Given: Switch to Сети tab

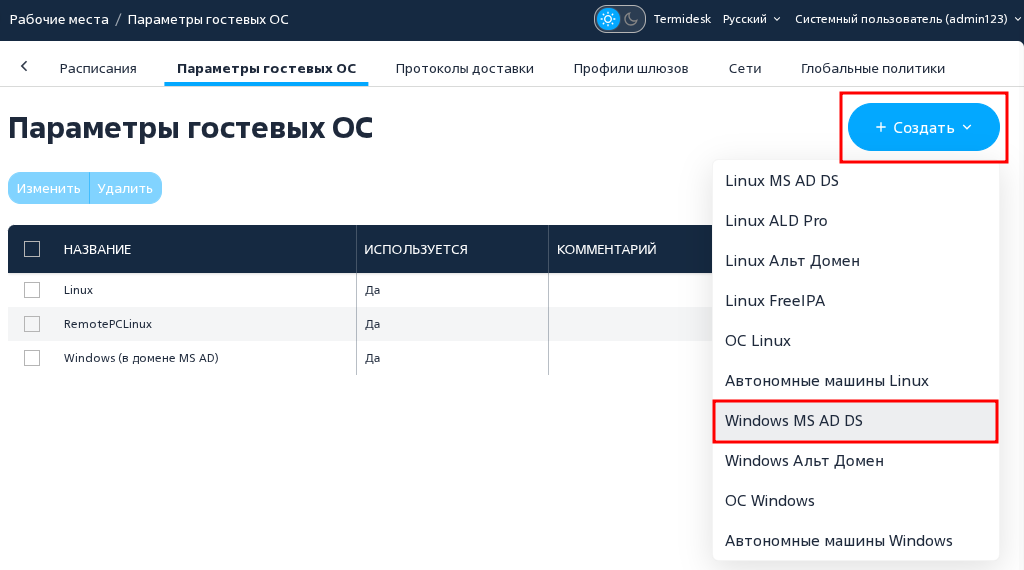Looking at the screenshot, I should pyautogui.click(x=745, y=69).
